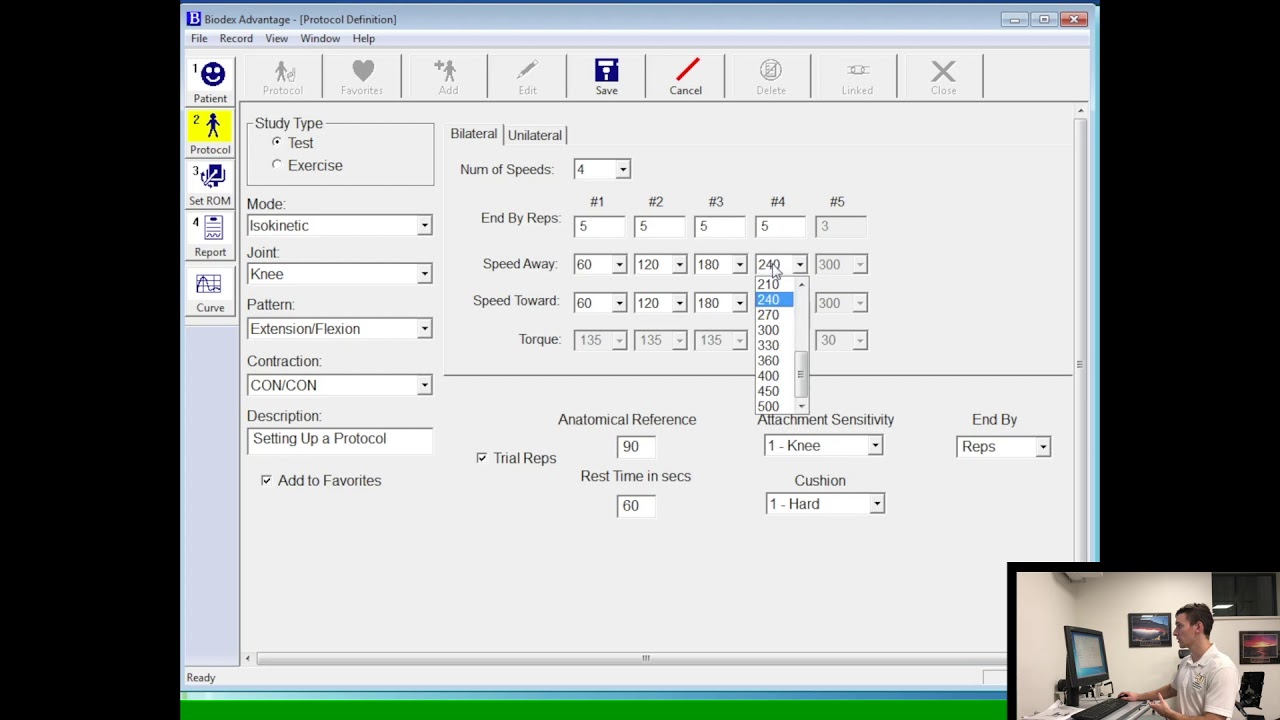Click the Protocol toolbar icon
The width and height of the screenshot is (1280, 720).
(283, 77)
